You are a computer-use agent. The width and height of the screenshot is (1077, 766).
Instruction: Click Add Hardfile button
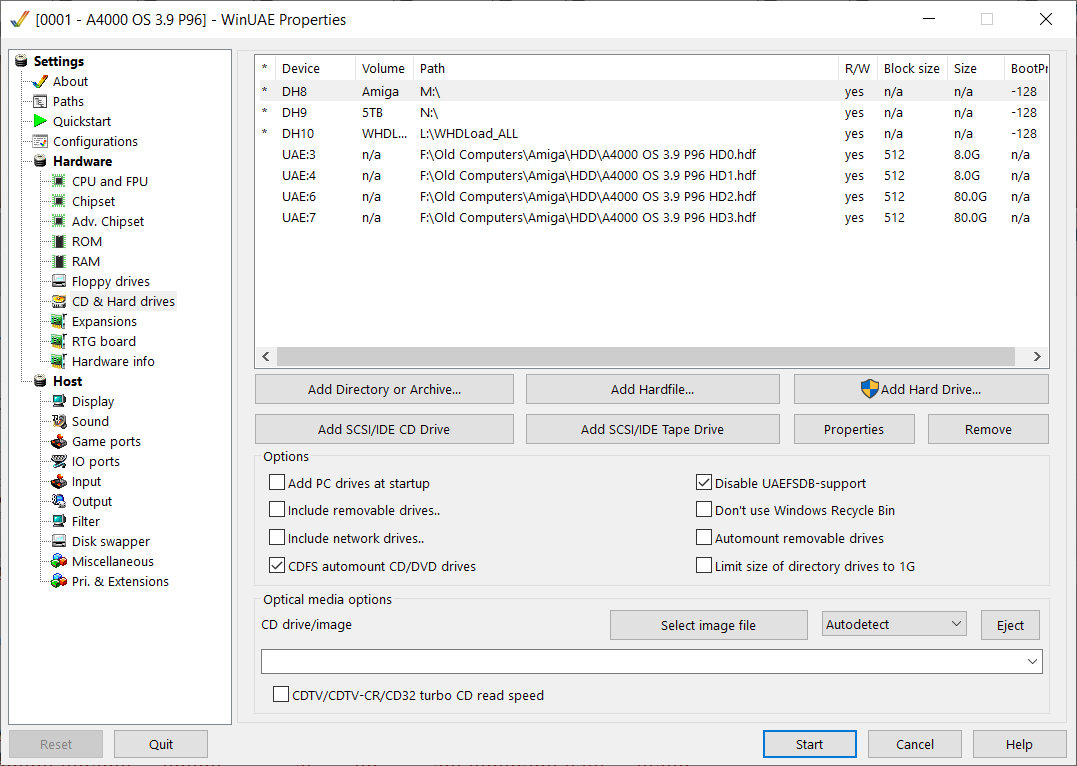click(653, 389)
